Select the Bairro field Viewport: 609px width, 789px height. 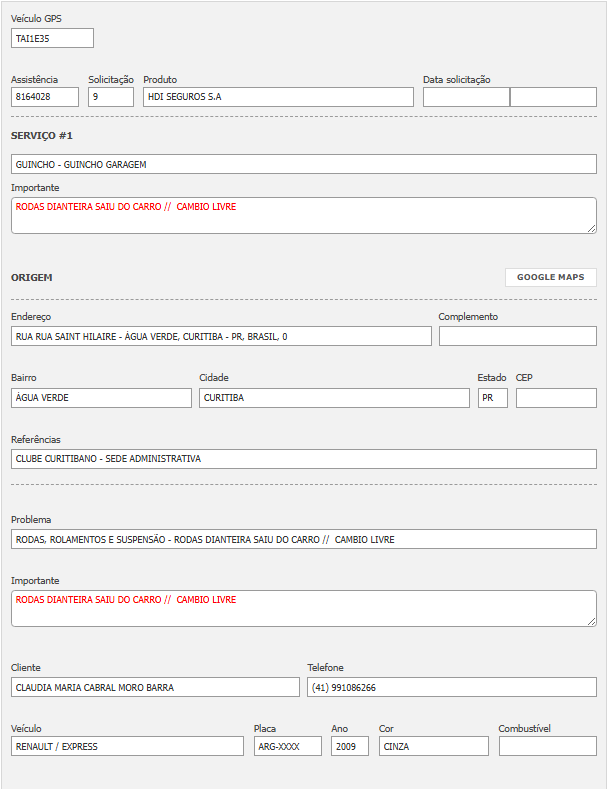click(101, 398)
